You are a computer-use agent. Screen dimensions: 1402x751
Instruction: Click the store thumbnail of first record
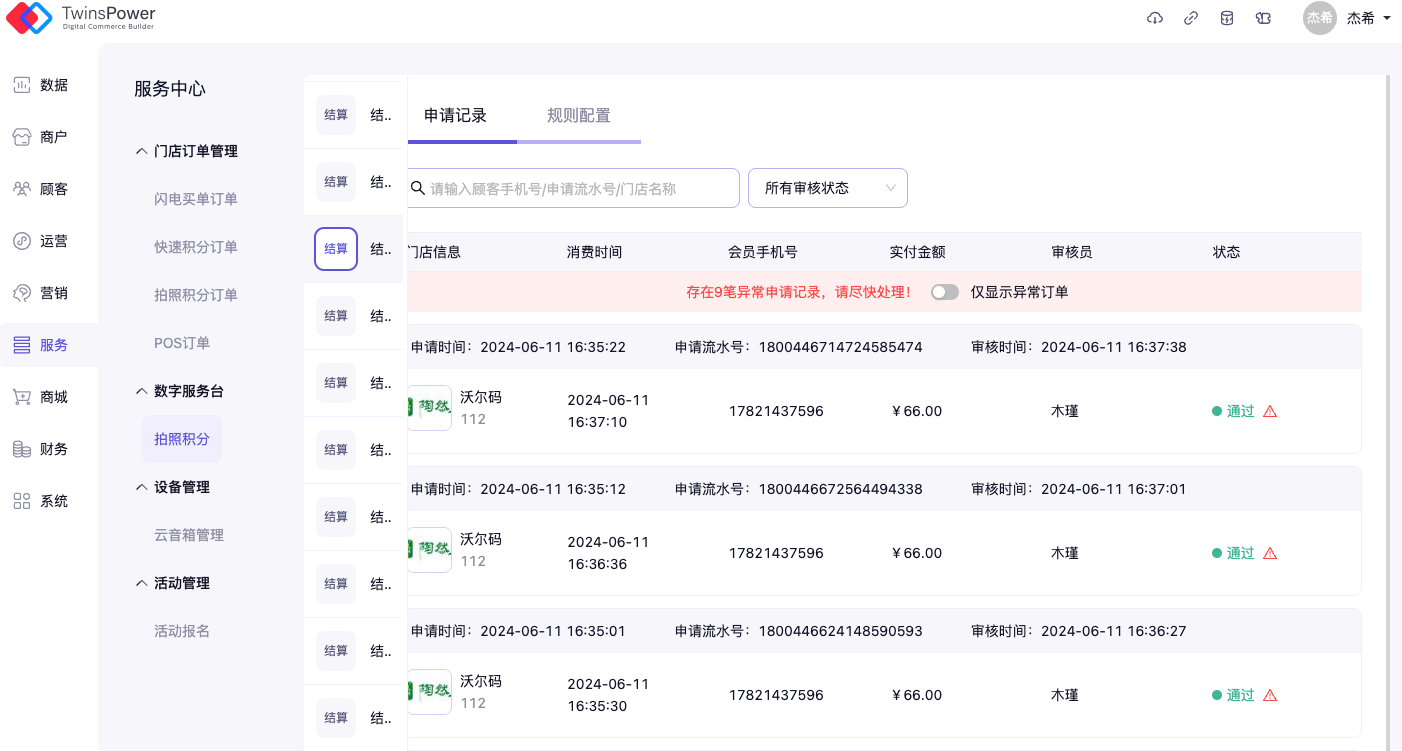point(430,408)
